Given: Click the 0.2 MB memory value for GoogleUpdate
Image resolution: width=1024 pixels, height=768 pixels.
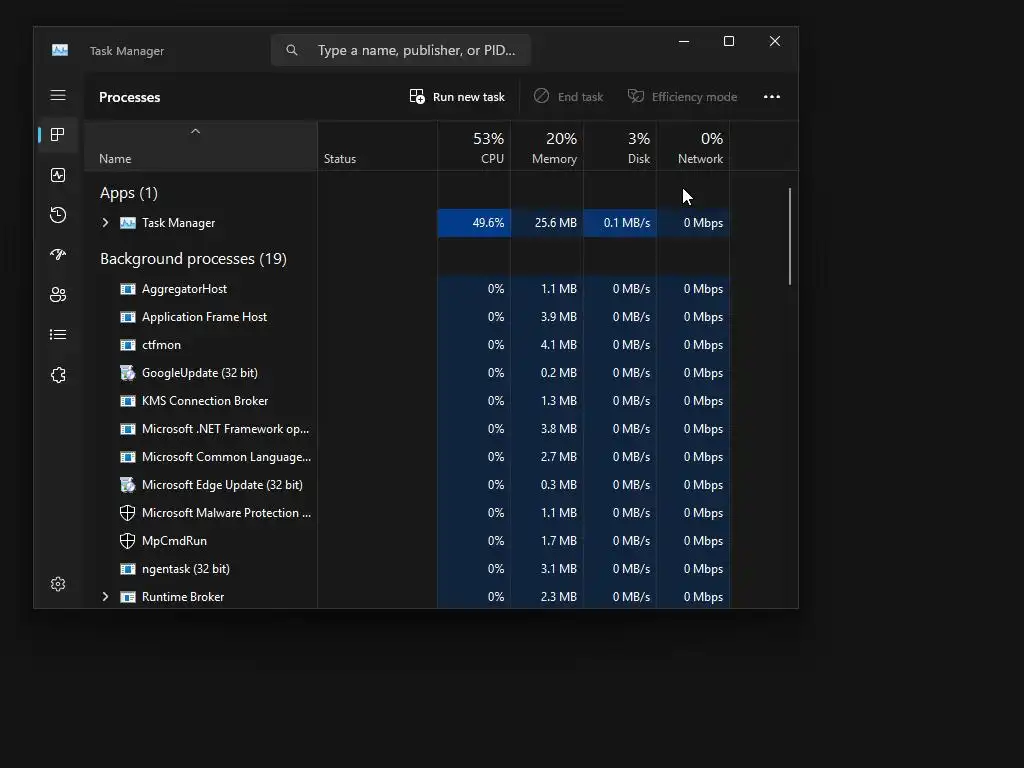Looking at the screenshot, I should pos(558,373).
